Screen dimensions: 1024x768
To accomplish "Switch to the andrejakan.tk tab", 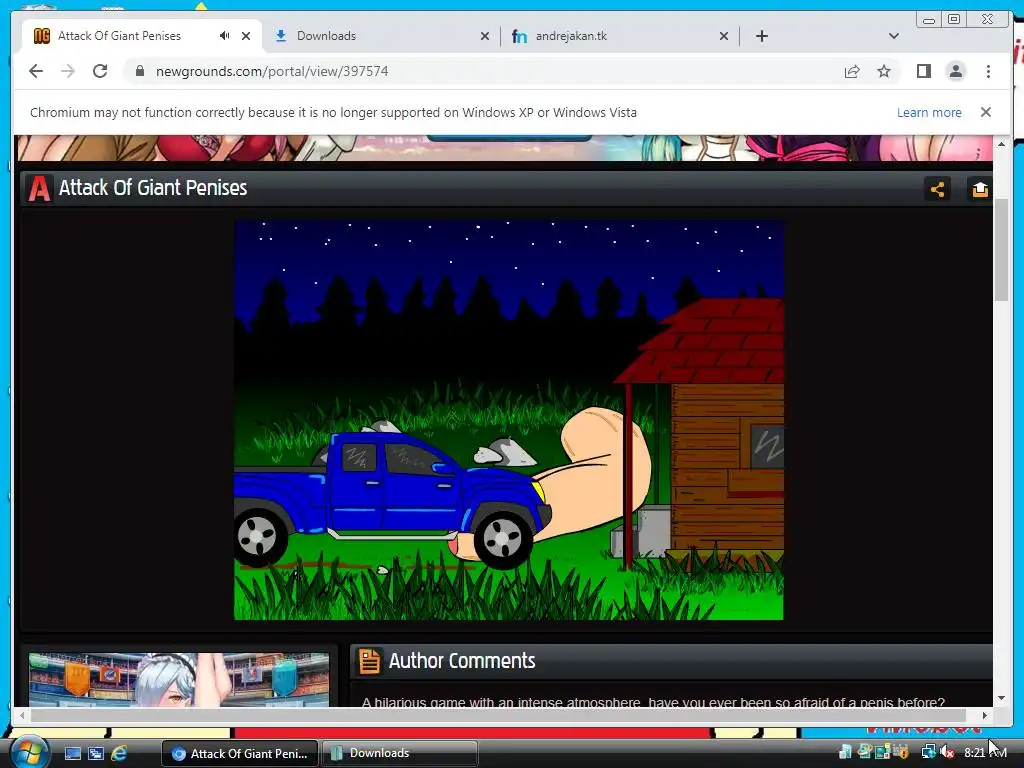I will [x=620, y=36].
